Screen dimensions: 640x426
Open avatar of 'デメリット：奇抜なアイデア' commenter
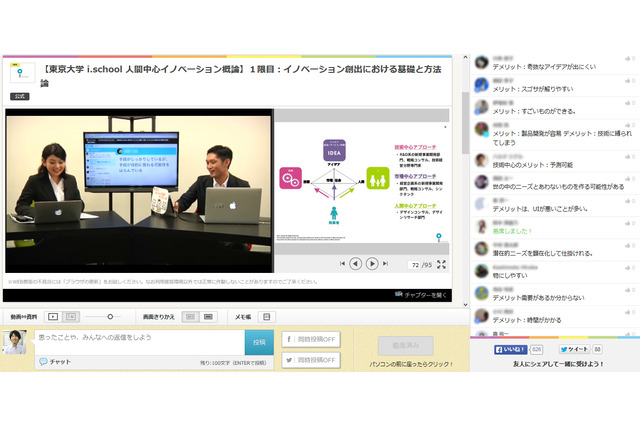click(482, 62)
